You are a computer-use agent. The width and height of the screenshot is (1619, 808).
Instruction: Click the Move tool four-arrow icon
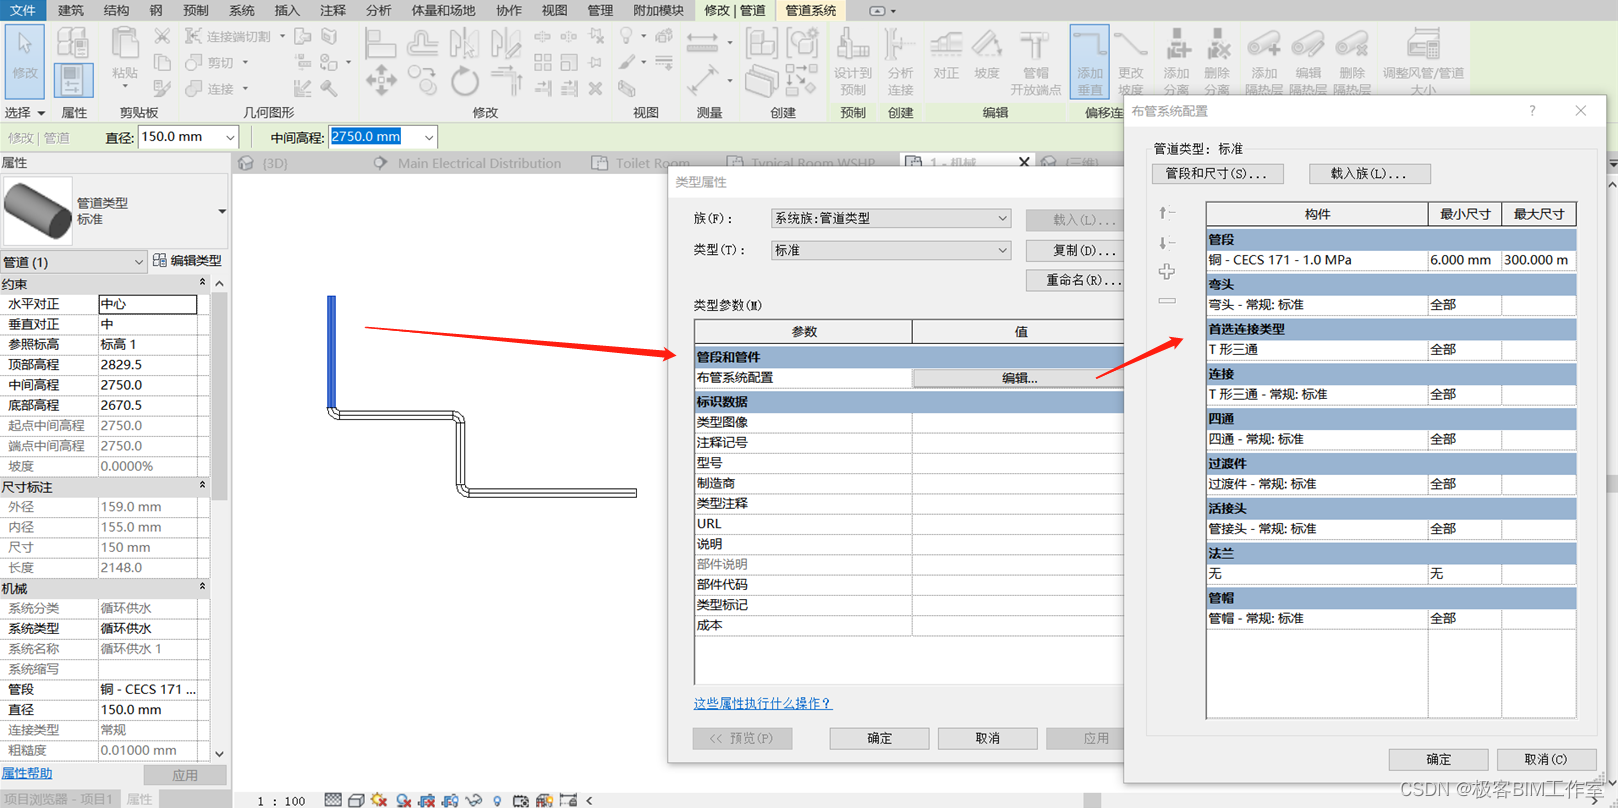(381, 81)
